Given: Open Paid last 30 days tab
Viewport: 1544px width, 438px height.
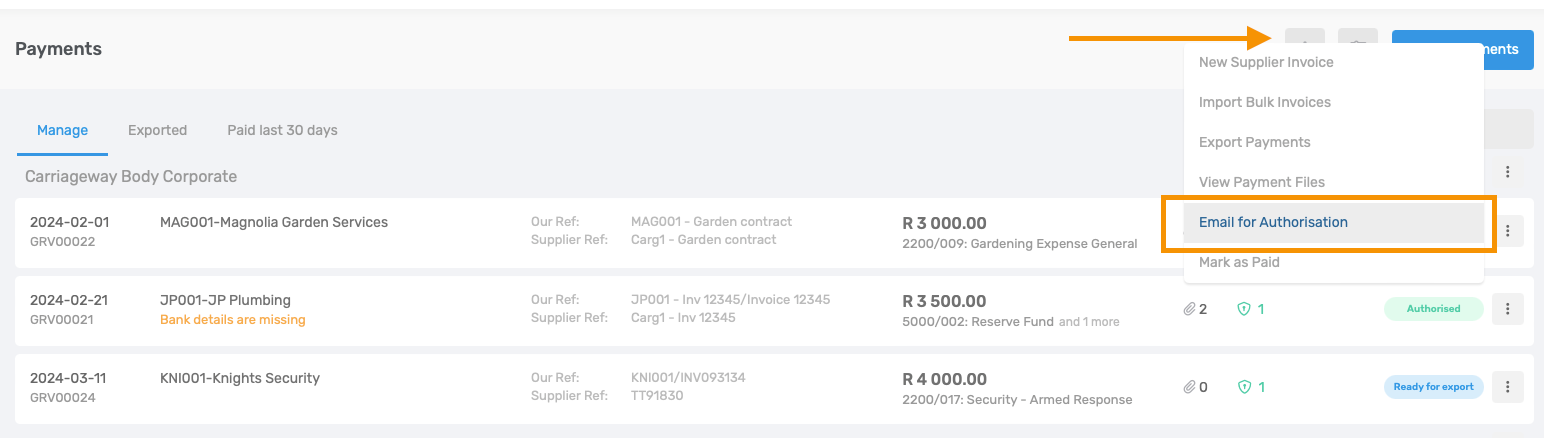Looking at the screenshot, I should 282,130.
